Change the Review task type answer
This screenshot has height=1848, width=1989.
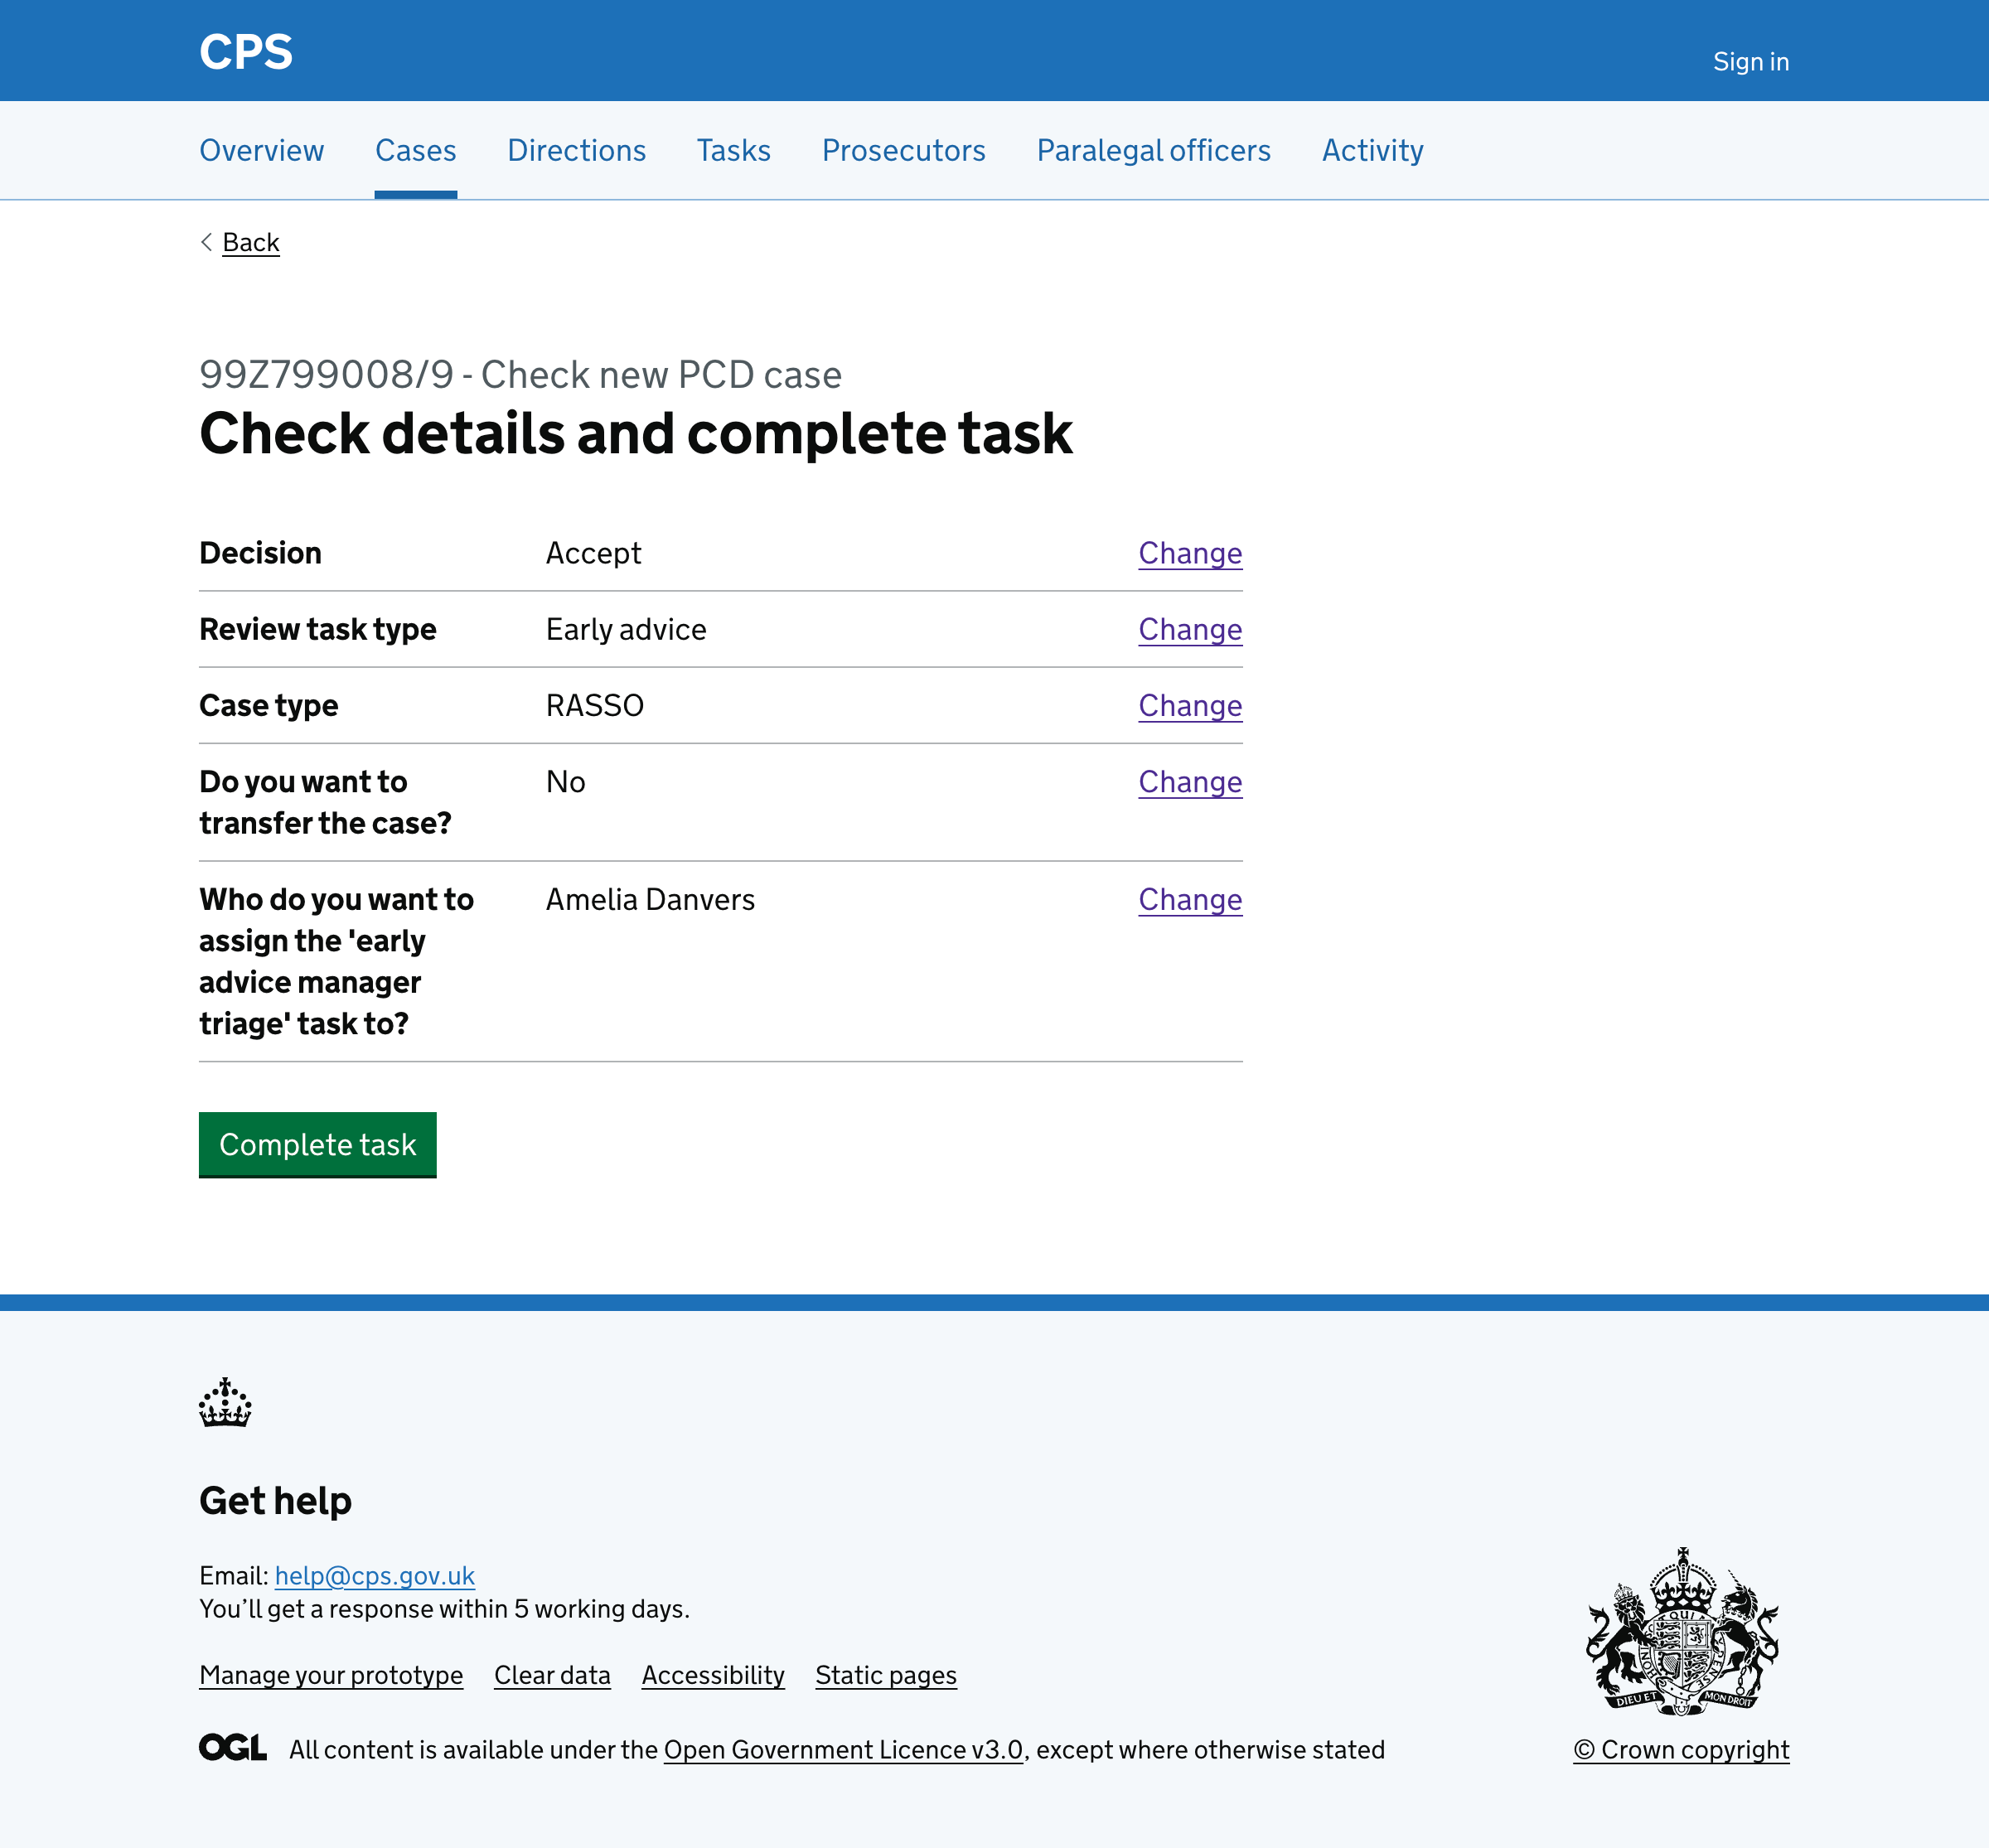click(x=1189, y=630)
